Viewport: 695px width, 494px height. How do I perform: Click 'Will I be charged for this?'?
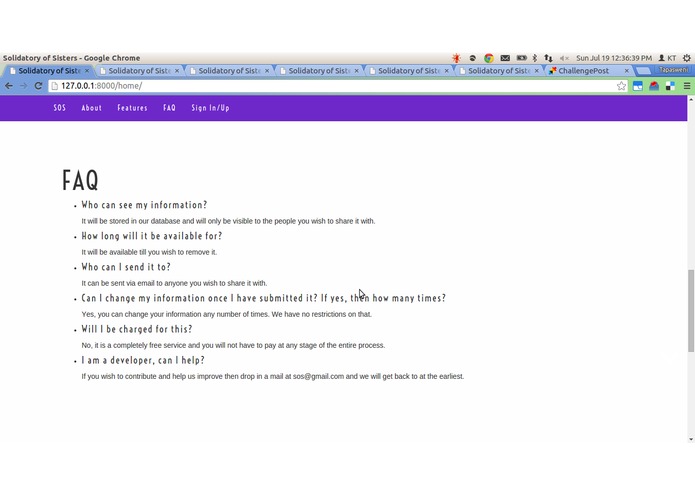pos(137,329)
